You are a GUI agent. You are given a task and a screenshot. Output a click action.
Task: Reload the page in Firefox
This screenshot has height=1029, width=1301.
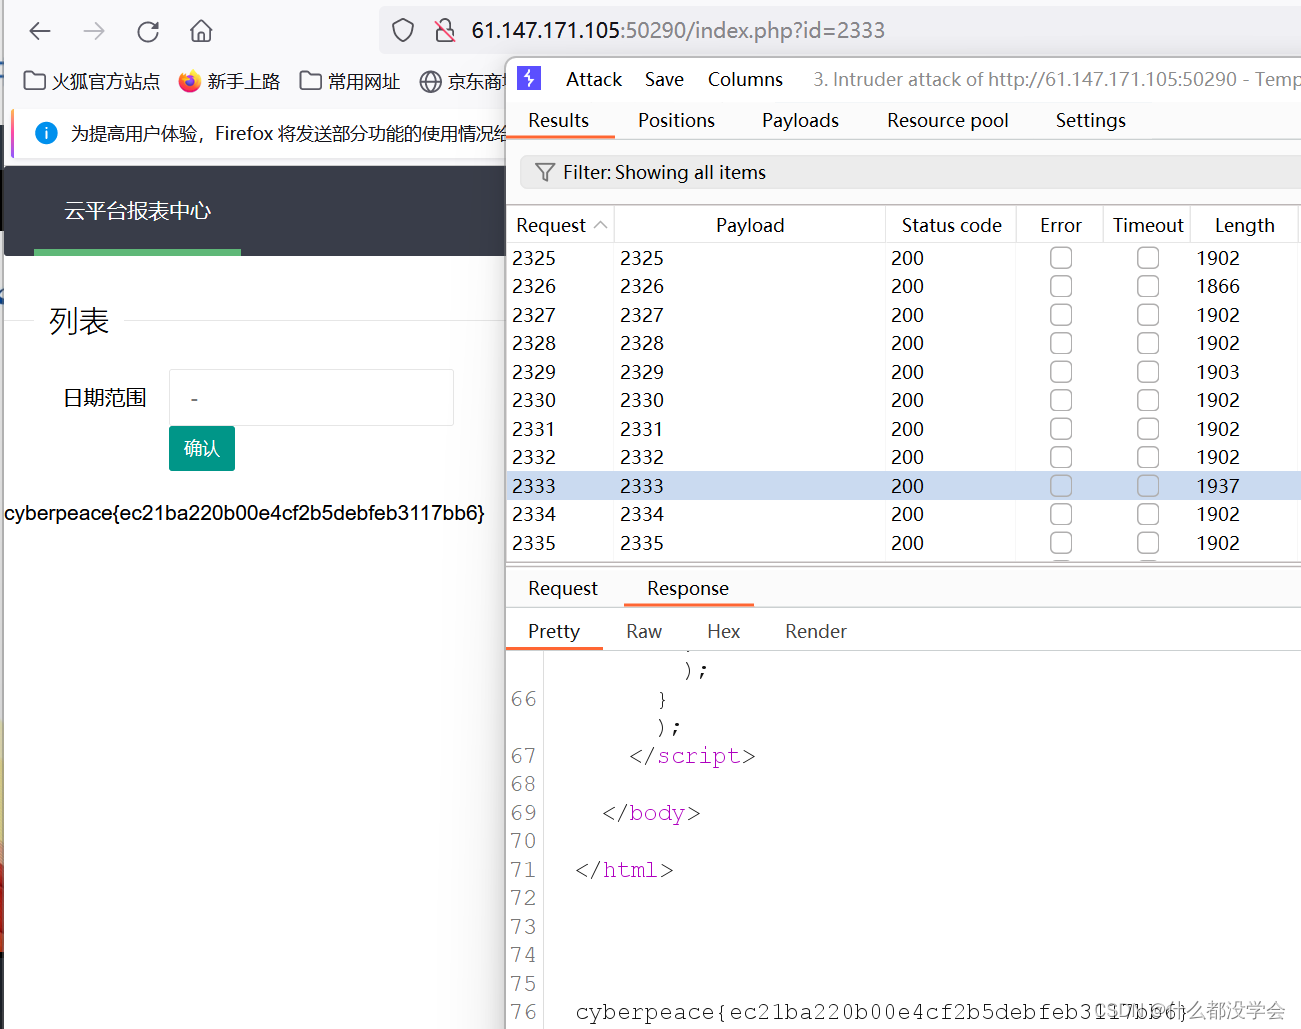pos(148,31)
